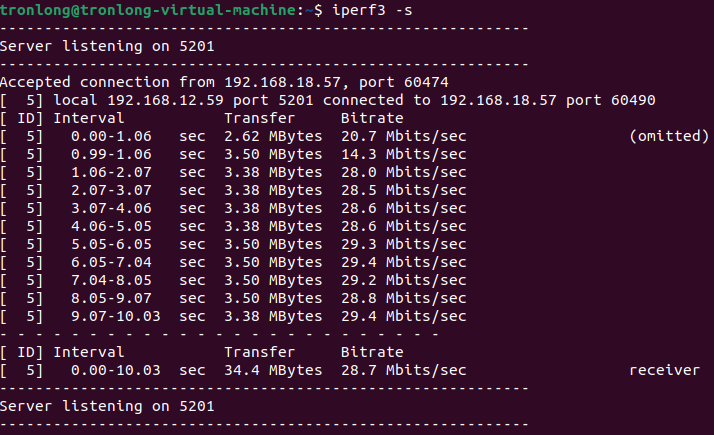Click the 9.07-10.03 interval entry
Screen dimensions: 714x435
pos(116,316)
